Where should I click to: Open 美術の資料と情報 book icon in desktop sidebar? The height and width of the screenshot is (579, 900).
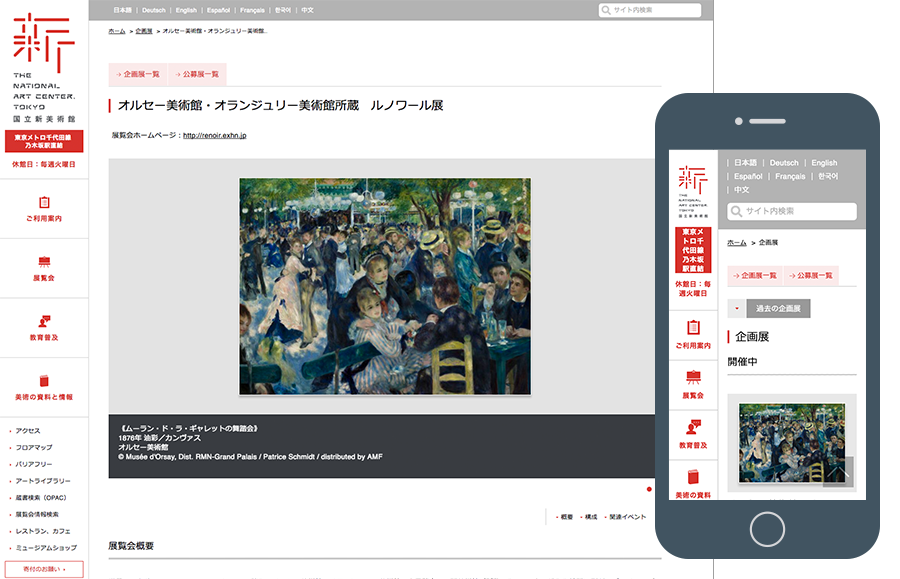44,381
